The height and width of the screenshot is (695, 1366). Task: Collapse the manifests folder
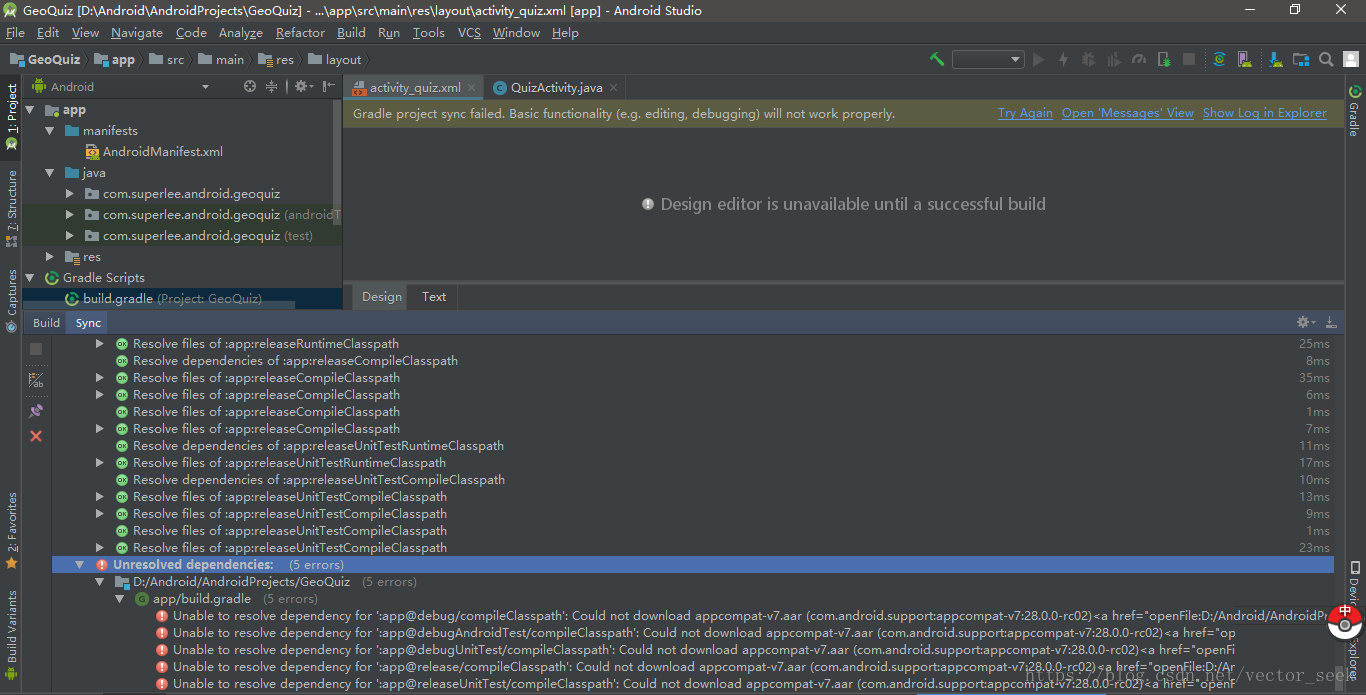pos(50,131)
